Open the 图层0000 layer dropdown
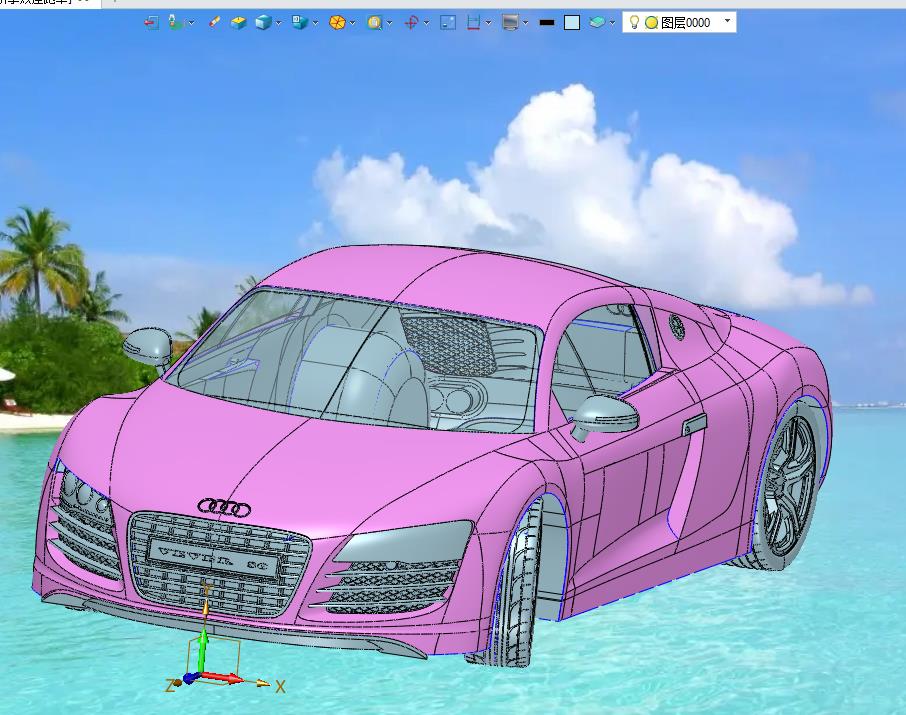 tap(727, 21)
